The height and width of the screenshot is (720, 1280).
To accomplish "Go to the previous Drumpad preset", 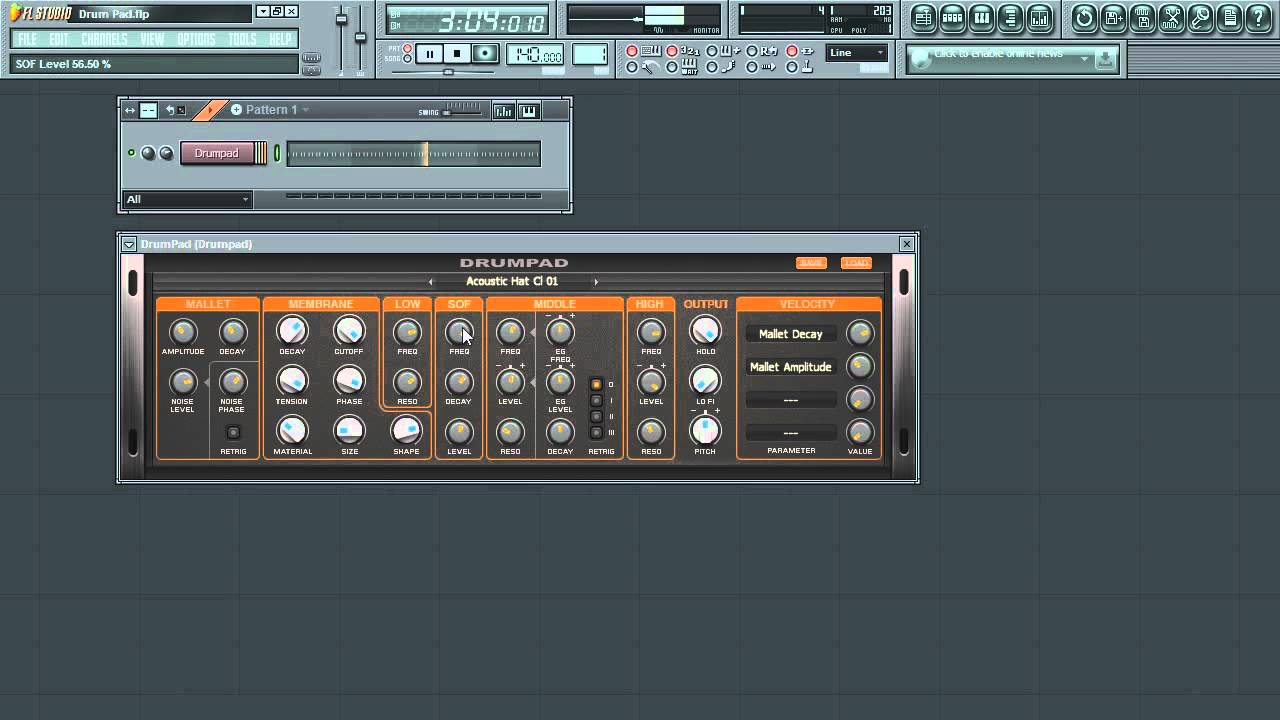I will [x=431, y=282].
